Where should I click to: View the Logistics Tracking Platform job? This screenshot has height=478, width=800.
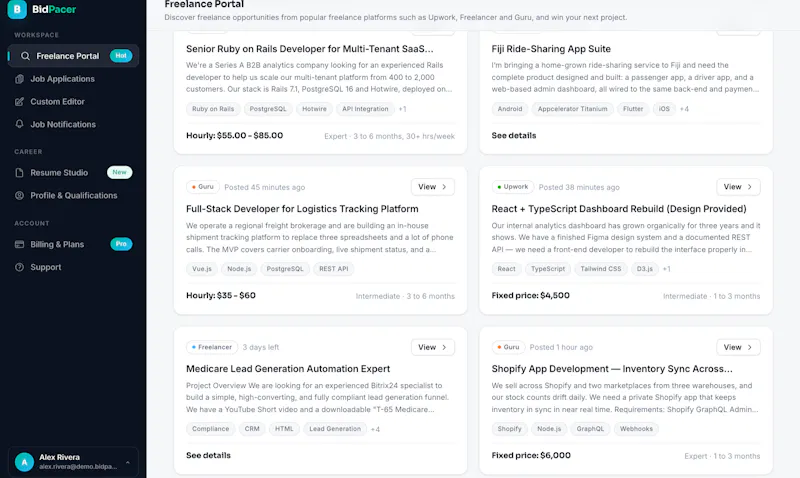pos(433,187)
